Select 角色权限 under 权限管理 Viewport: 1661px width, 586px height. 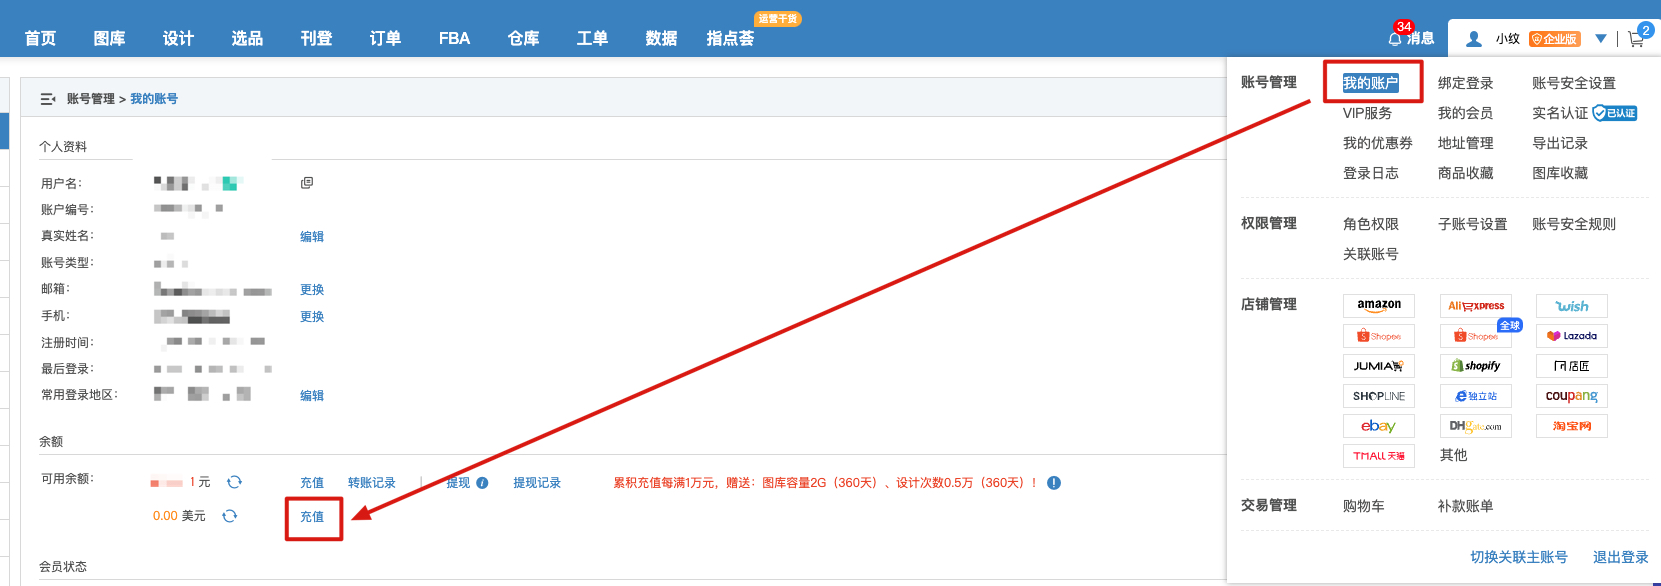tap(1370, 224)
